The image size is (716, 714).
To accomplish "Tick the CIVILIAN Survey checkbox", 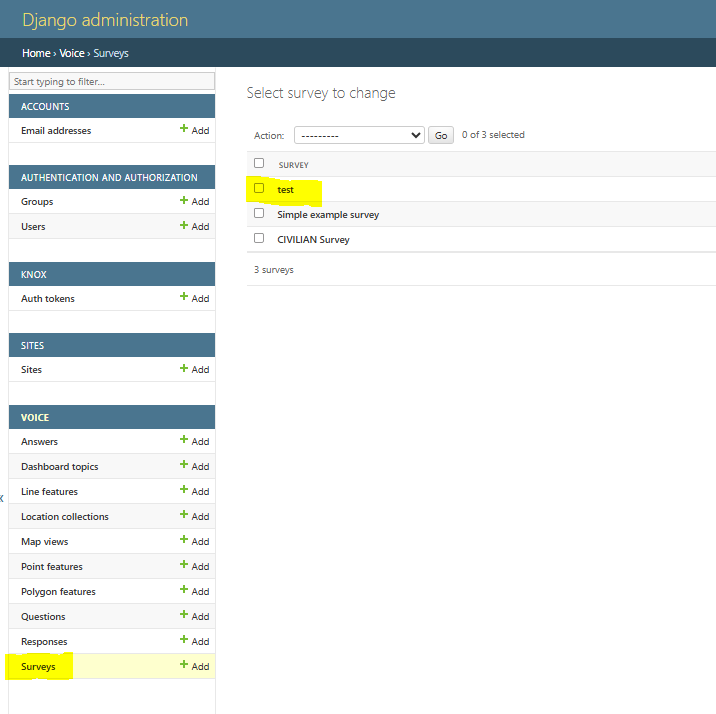I will click(259, 238).
